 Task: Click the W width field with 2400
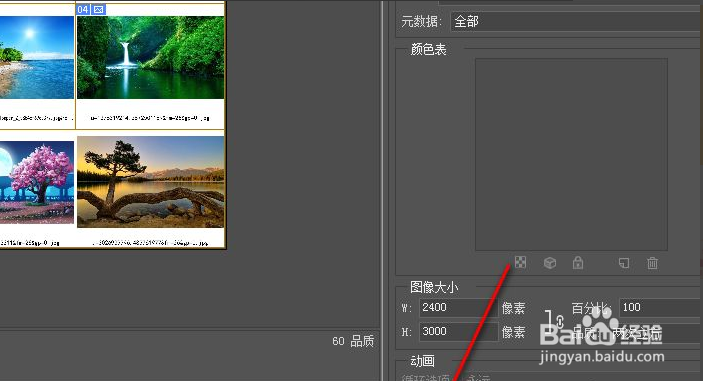click(458, 307)
